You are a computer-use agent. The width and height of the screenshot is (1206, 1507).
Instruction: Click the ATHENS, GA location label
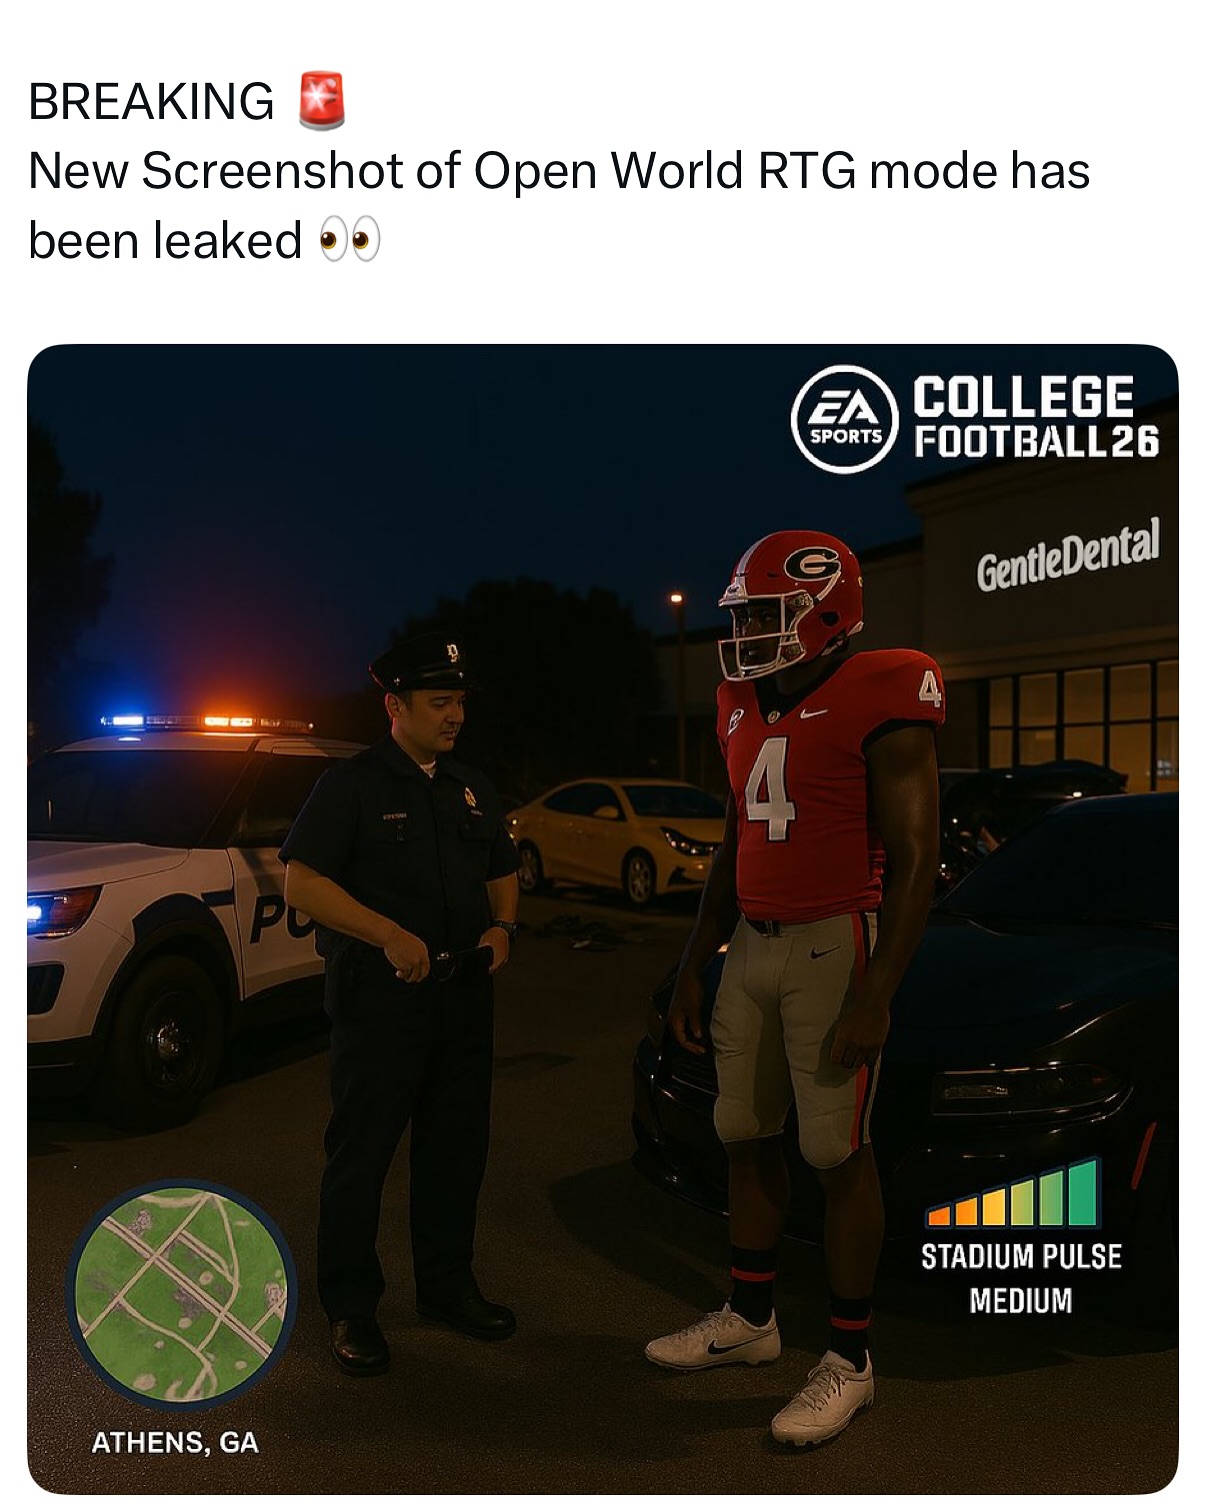pos(175,1442)
